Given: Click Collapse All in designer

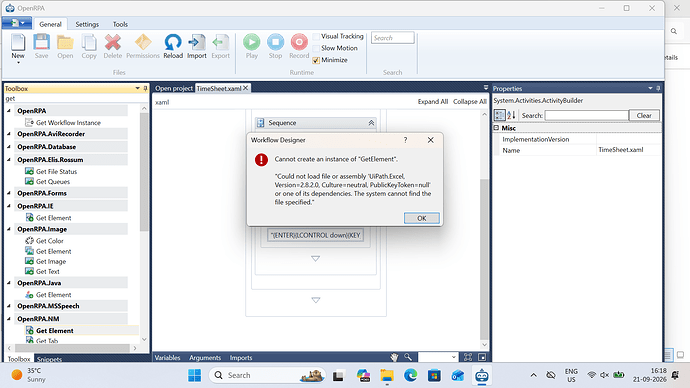Looking at the screenshot, I should click(x=470, y=102).
